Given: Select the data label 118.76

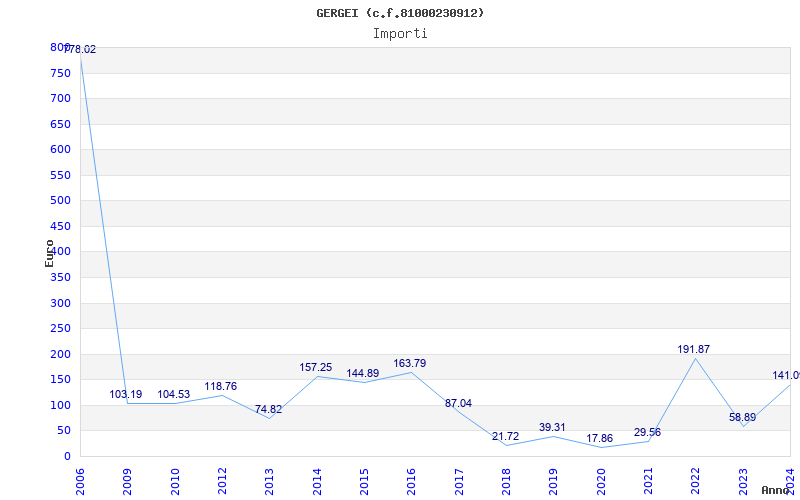Looking at the screenshot, I should [x=220, y=387].
